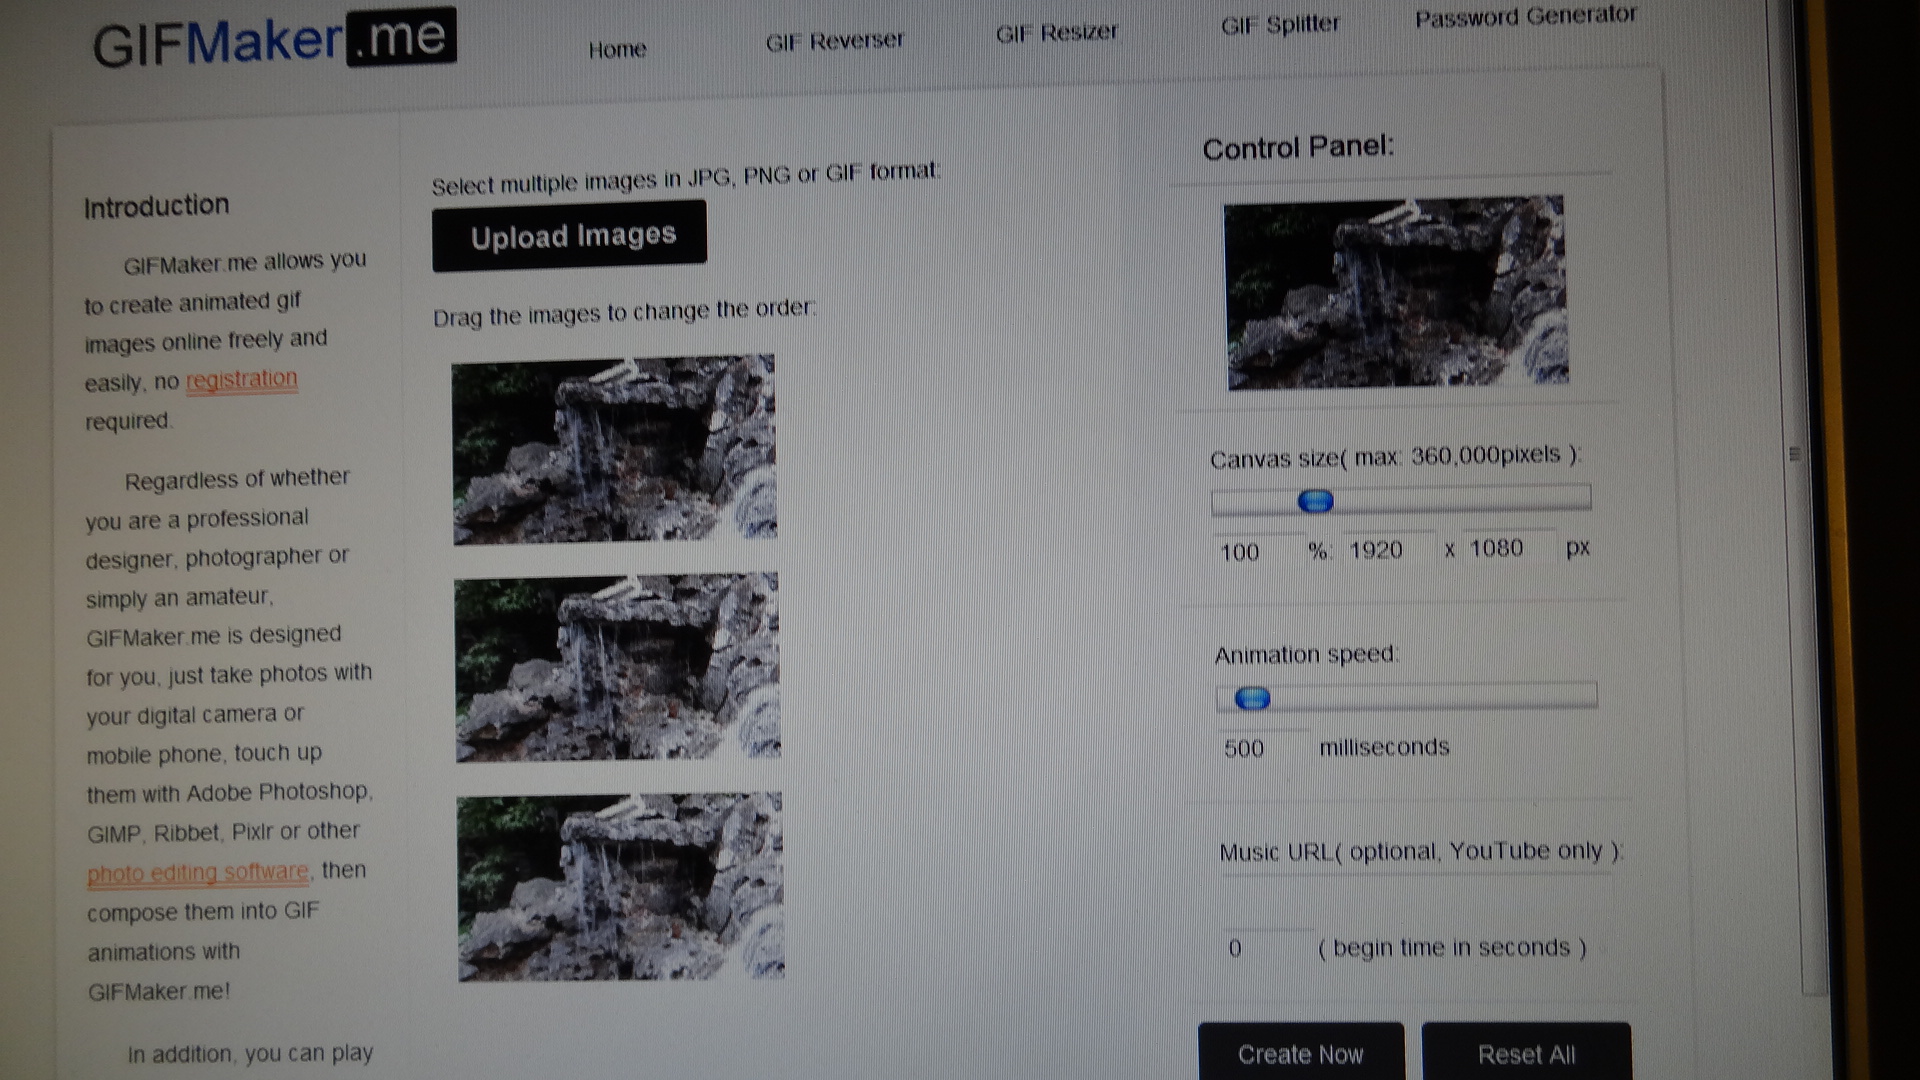Click the 'milliseconds' label

(x=1384, y=747)
